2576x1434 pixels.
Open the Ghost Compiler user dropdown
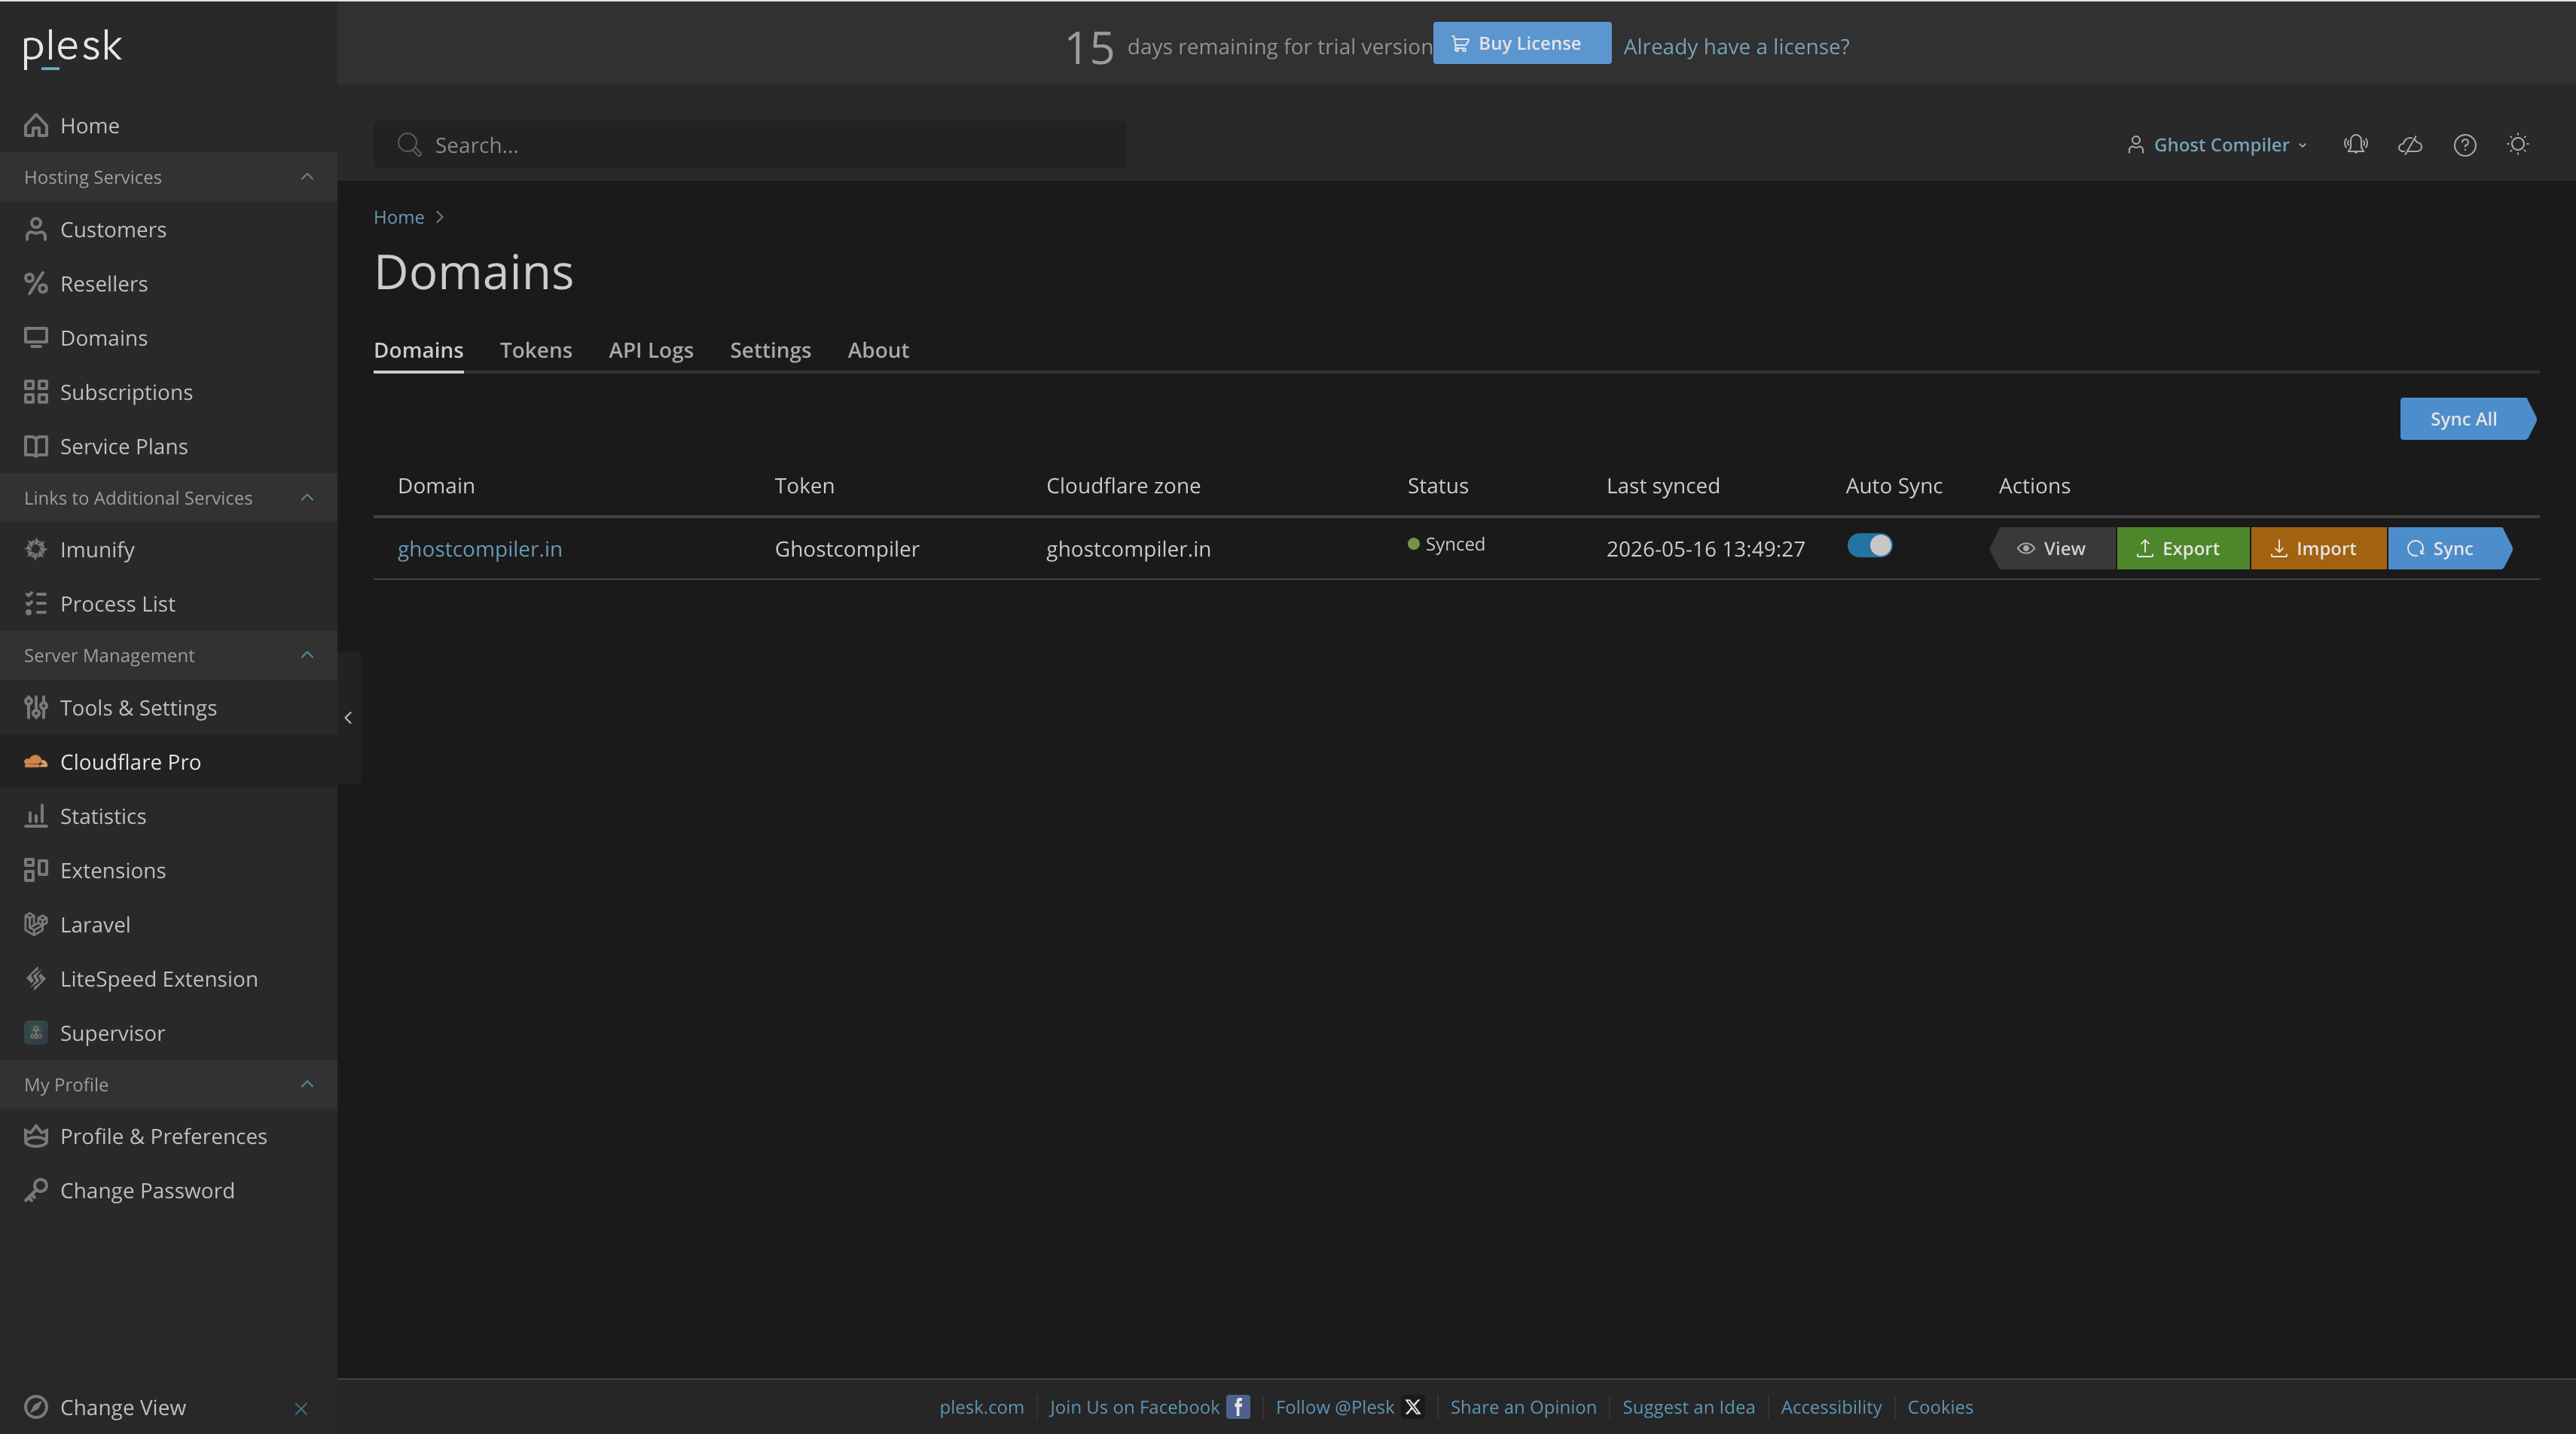(2218, 145)
